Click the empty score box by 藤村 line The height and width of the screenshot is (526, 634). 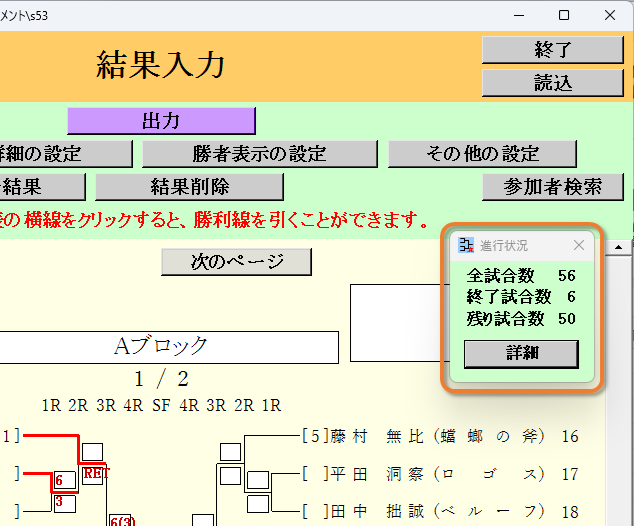[230, 452]
